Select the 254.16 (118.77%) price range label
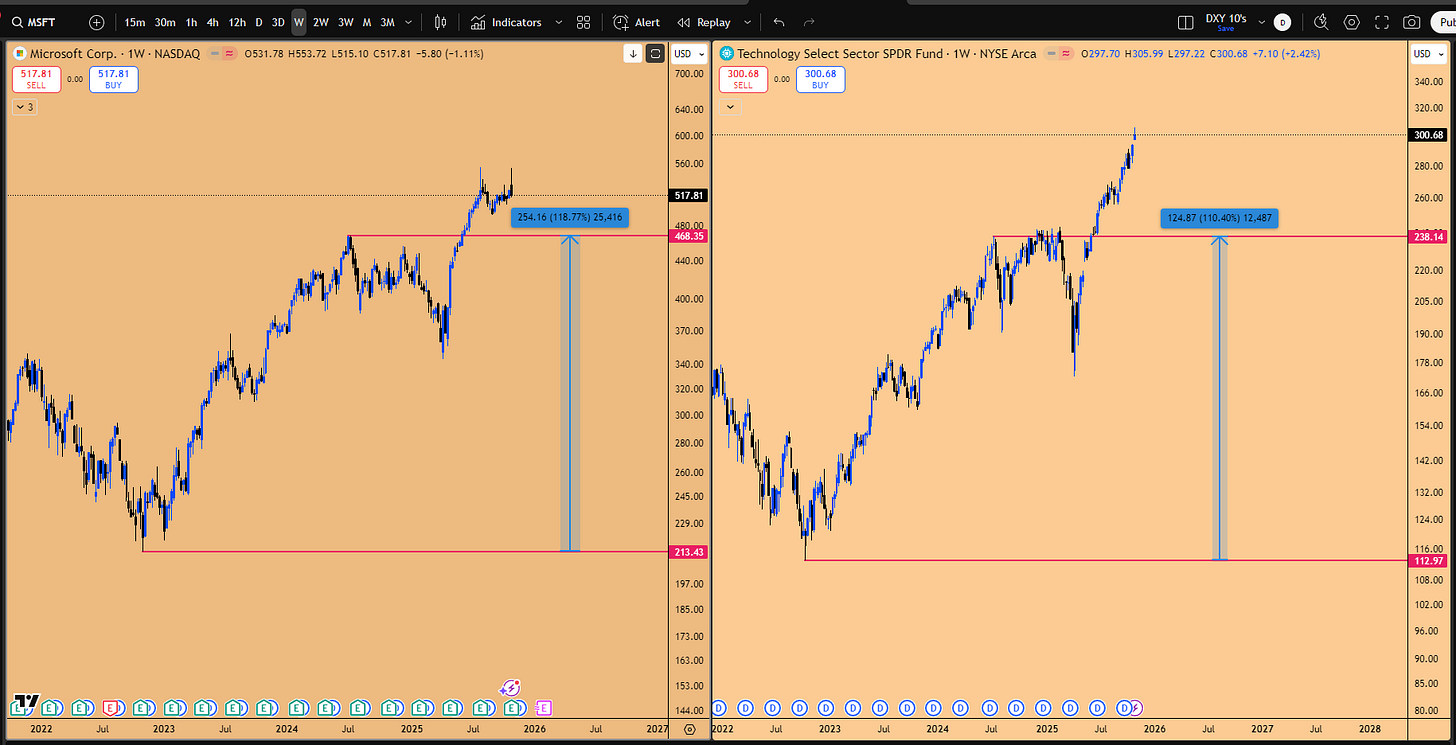The image size is (1456, 745). click(x=570, y=217)
